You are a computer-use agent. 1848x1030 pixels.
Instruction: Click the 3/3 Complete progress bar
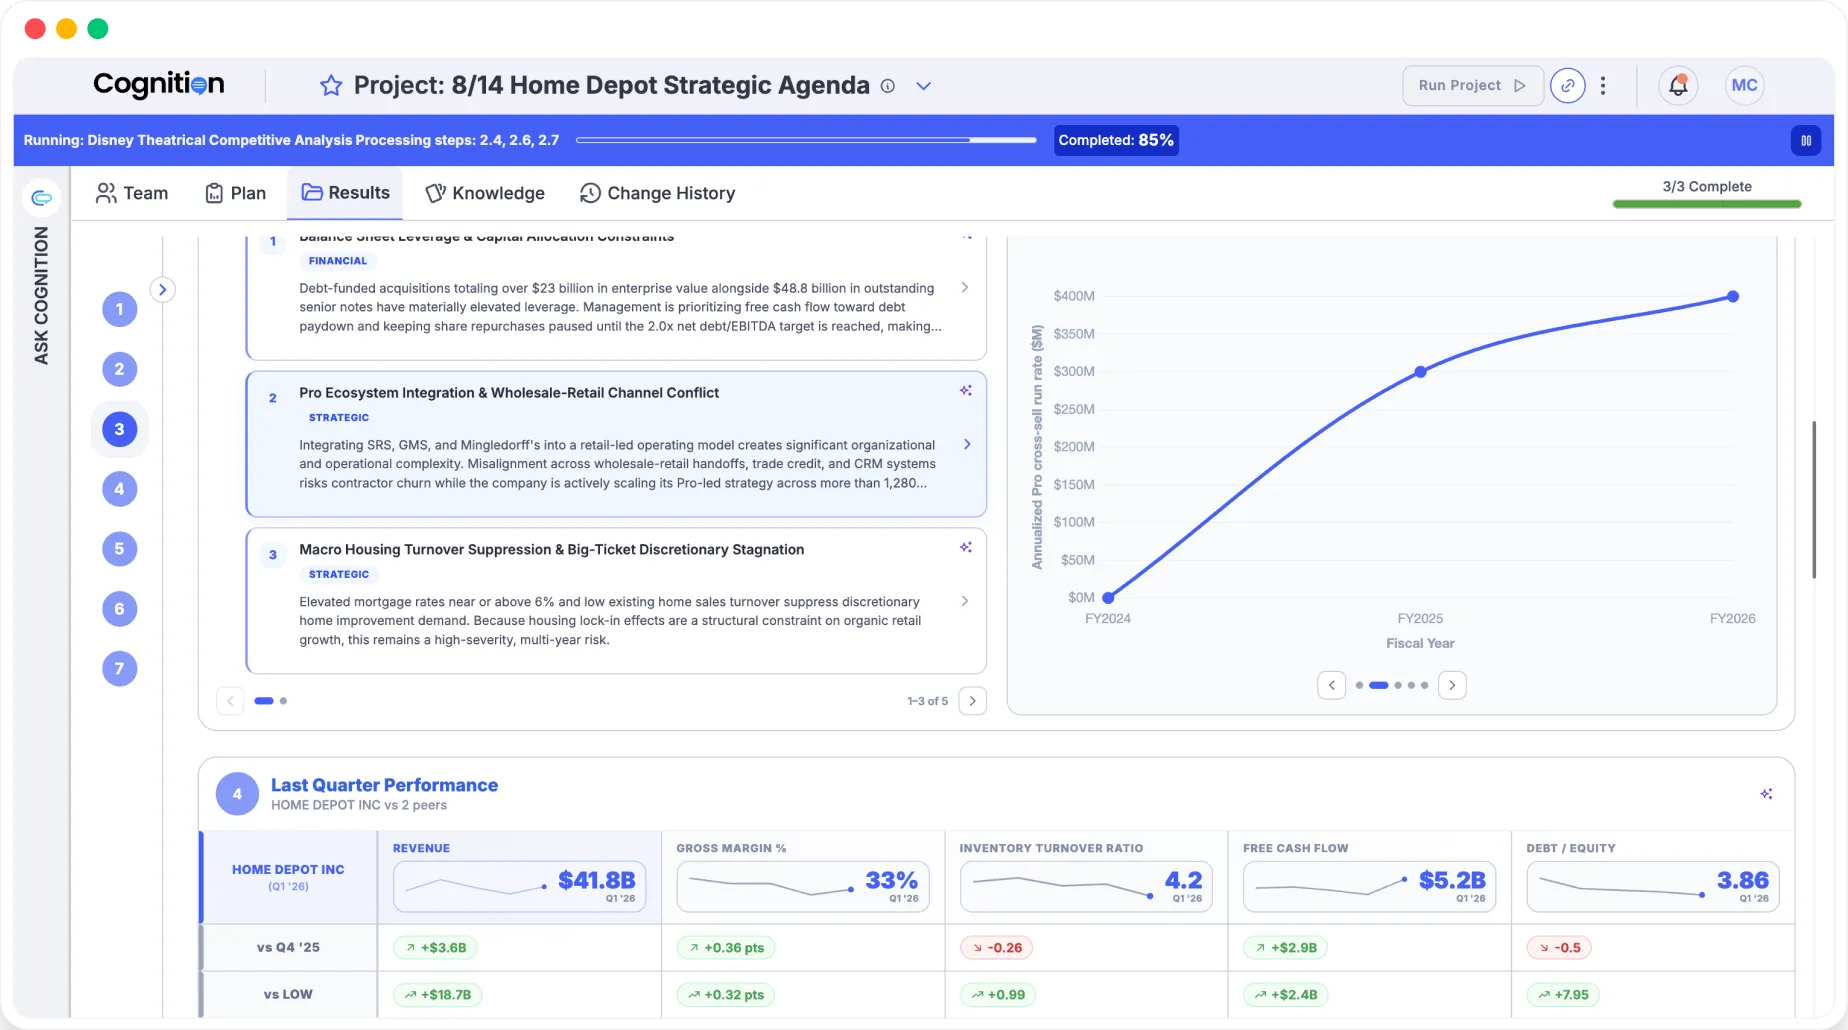[x=1707, y=204]
